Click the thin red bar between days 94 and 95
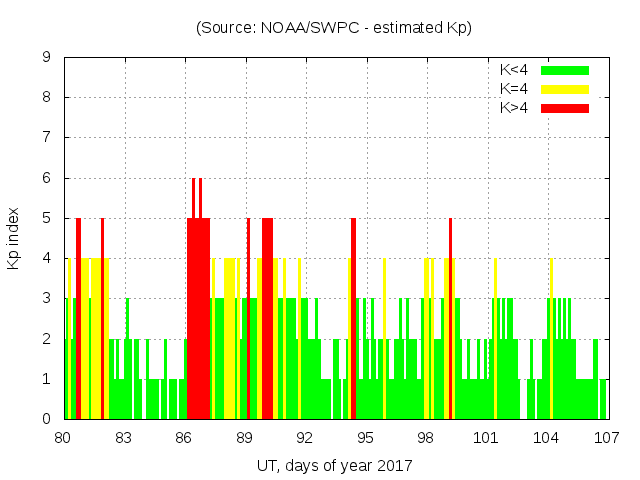The image size is (640, 480). (x=353, y=320)
